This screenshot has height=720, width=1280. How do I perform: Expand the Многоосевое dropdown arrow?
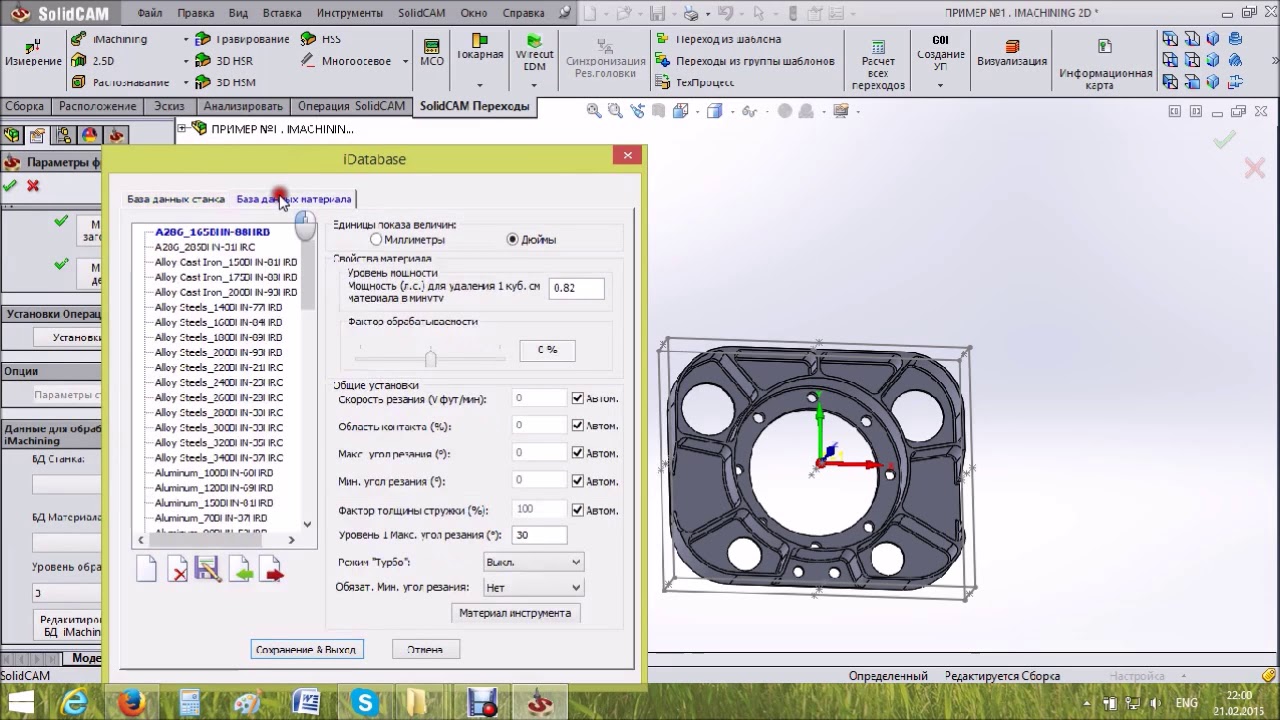405,61
